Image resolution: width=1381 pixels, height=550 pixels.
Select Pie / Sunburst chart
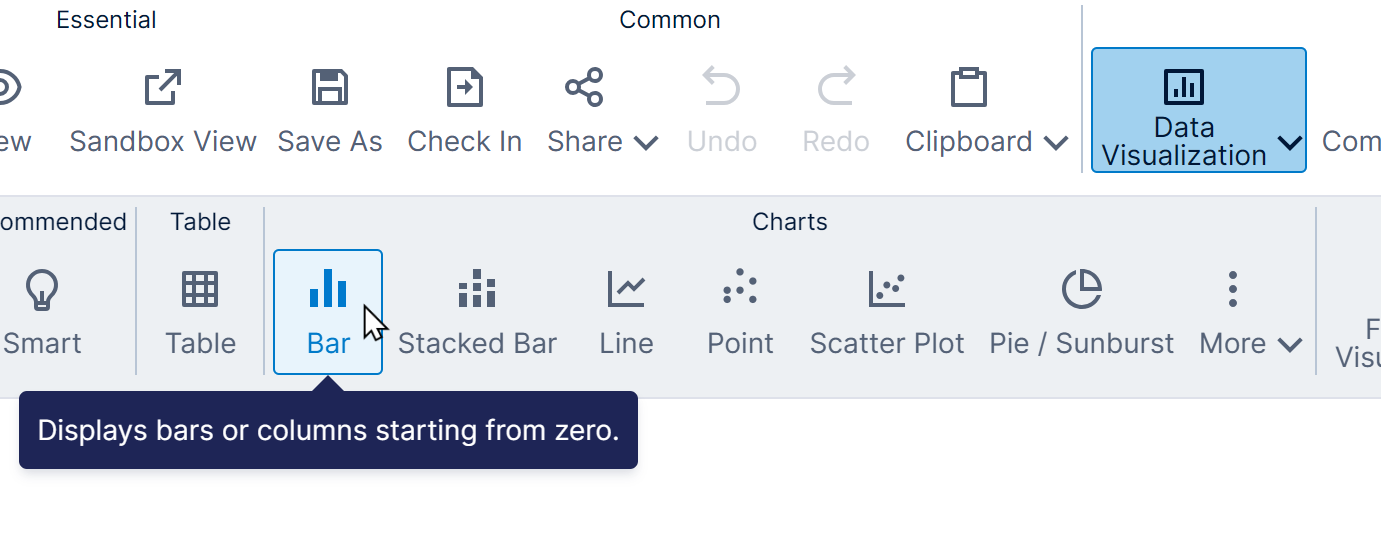click(x=1081, y=311)
